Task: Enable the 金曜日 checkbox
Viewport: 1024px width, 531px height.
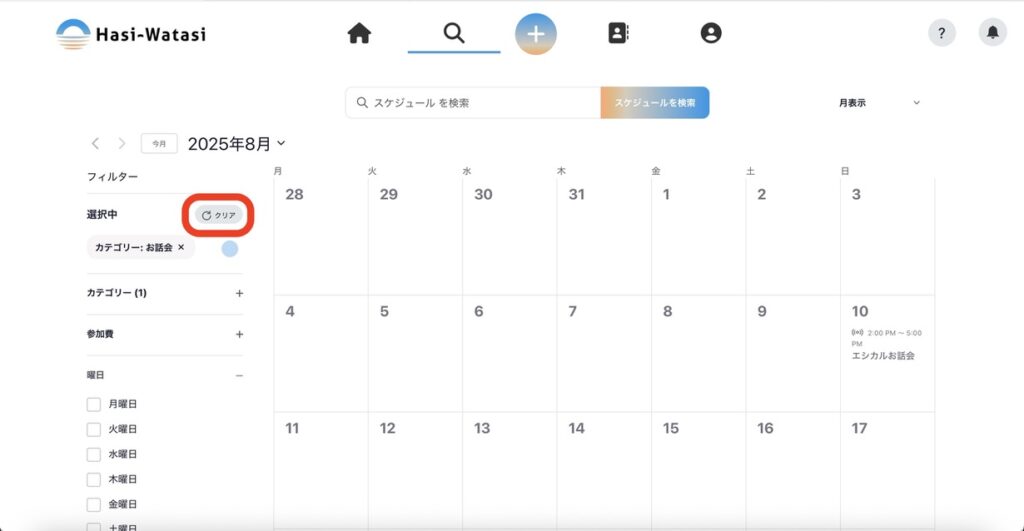Action: 94,504
